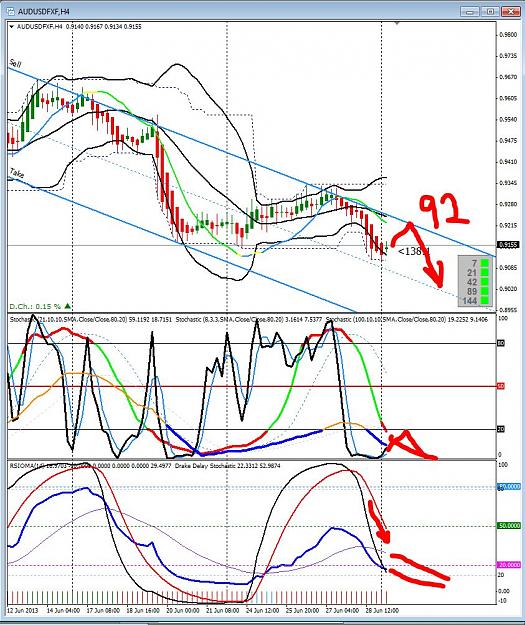Click the '17 Jun 08:00' time axis label

pyautogui.click(x=103, y=610)
